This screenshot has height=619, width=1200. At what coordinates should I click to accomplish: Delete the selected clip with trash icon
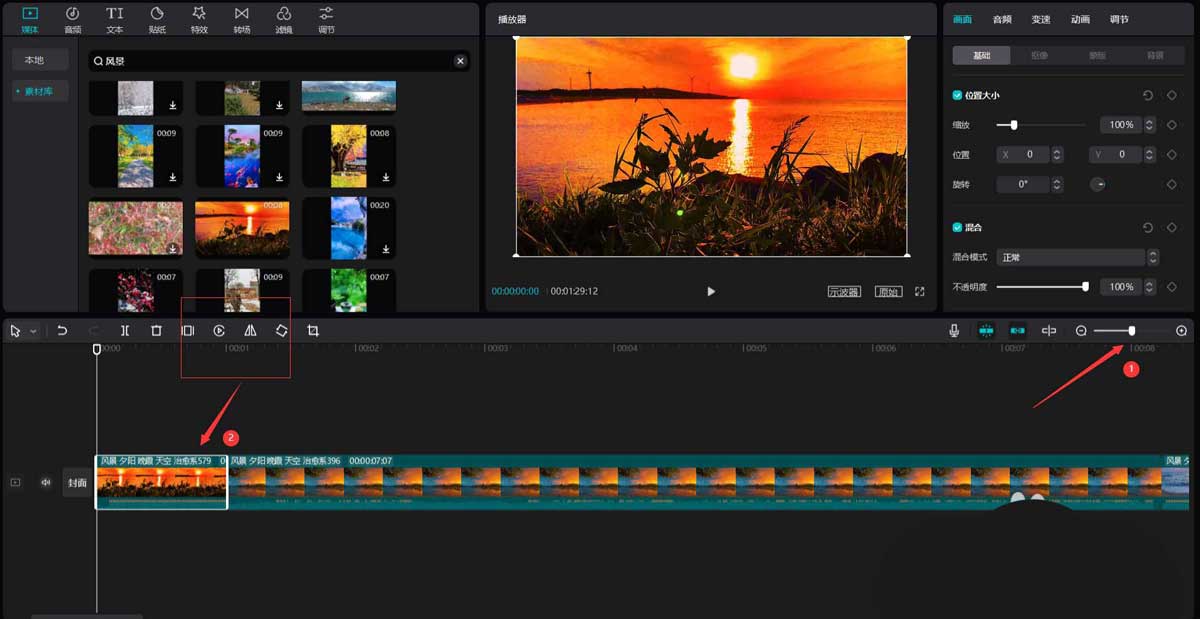(156, 331)
